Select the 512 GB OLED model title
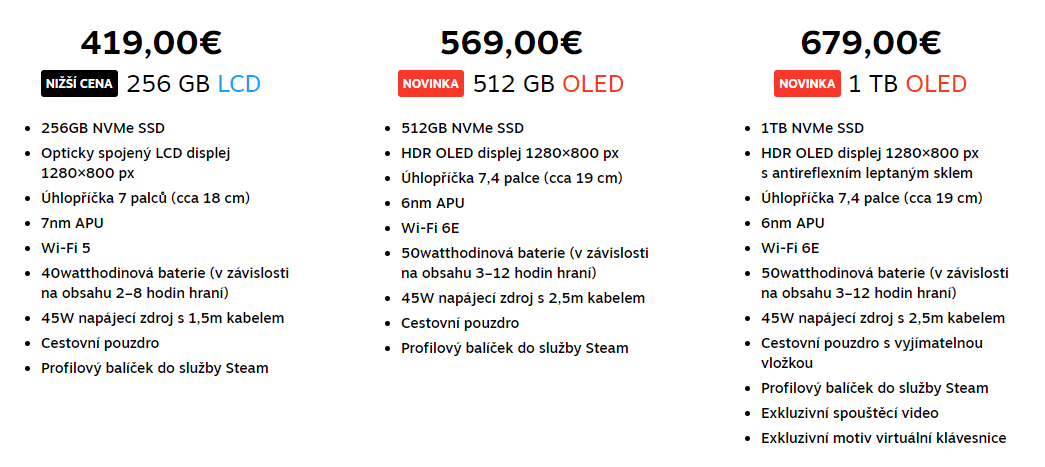This screenshot has width=1045, height=467. 548,84
